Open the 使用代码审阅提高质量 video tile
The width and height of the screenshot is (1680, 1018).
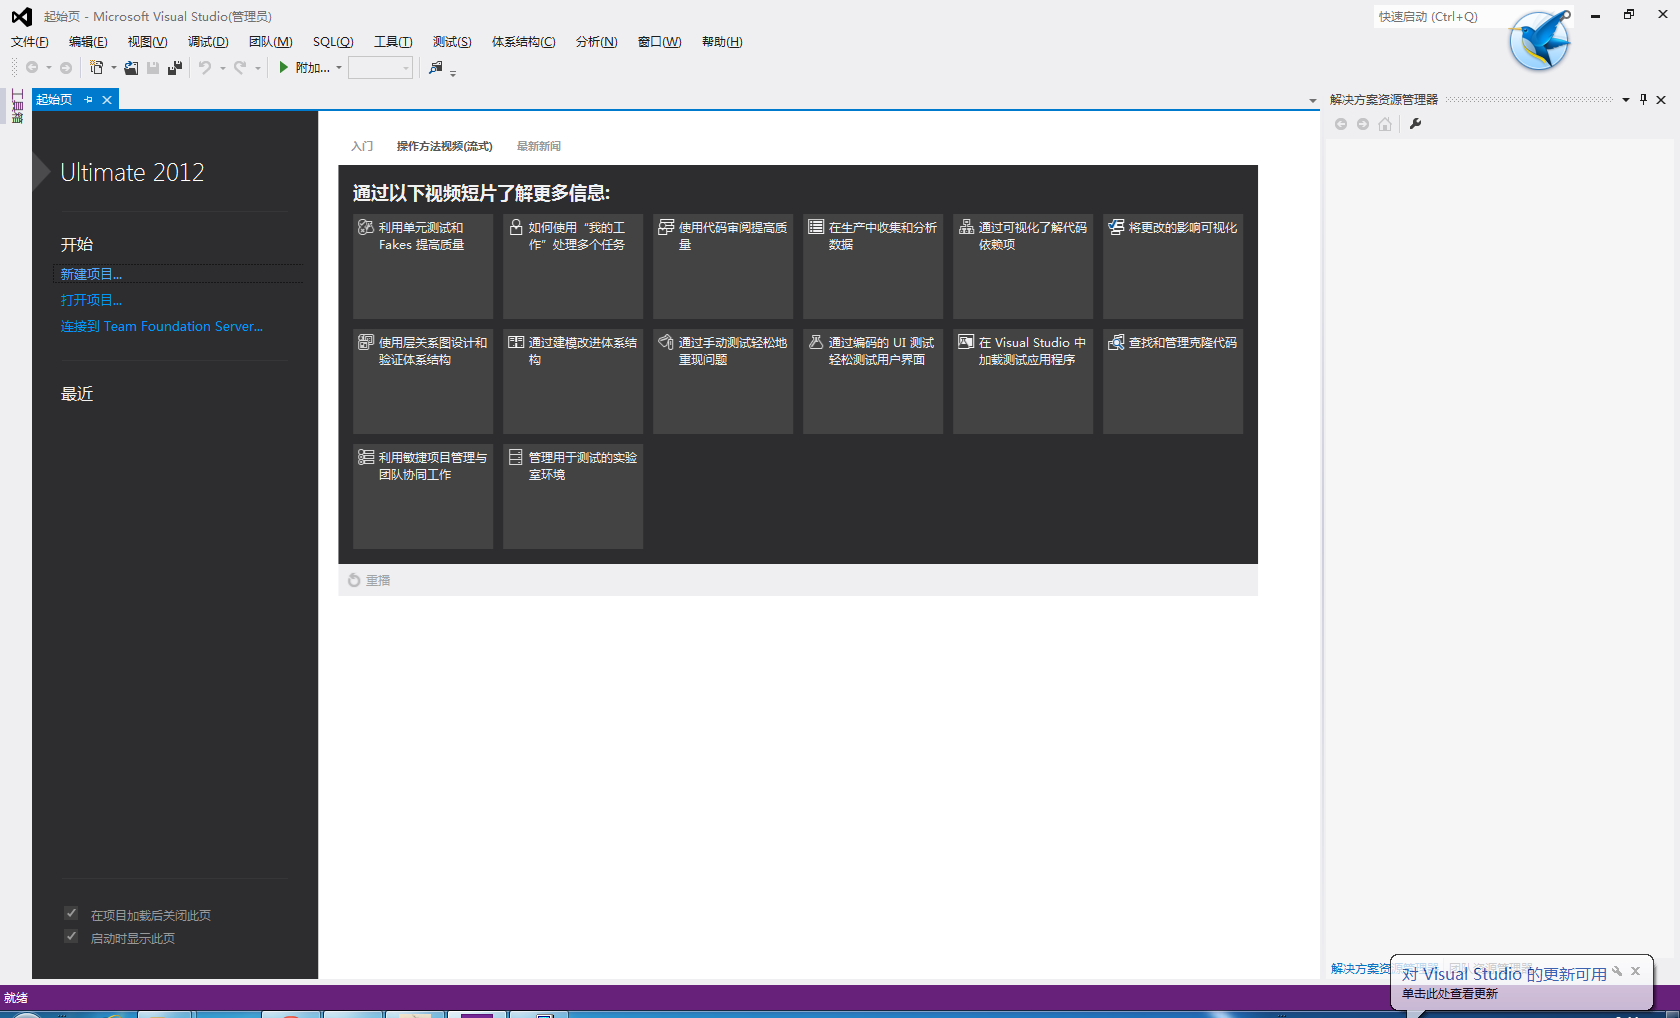[x=723, y=266]
